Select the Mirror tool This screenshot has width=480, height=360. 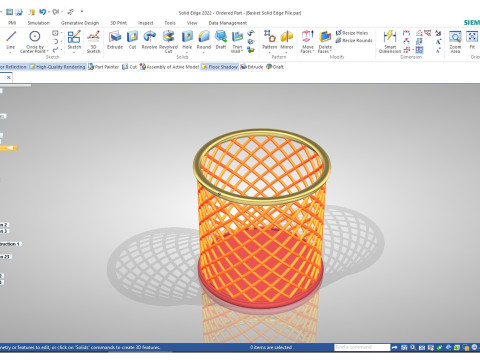tap(287, 39)
